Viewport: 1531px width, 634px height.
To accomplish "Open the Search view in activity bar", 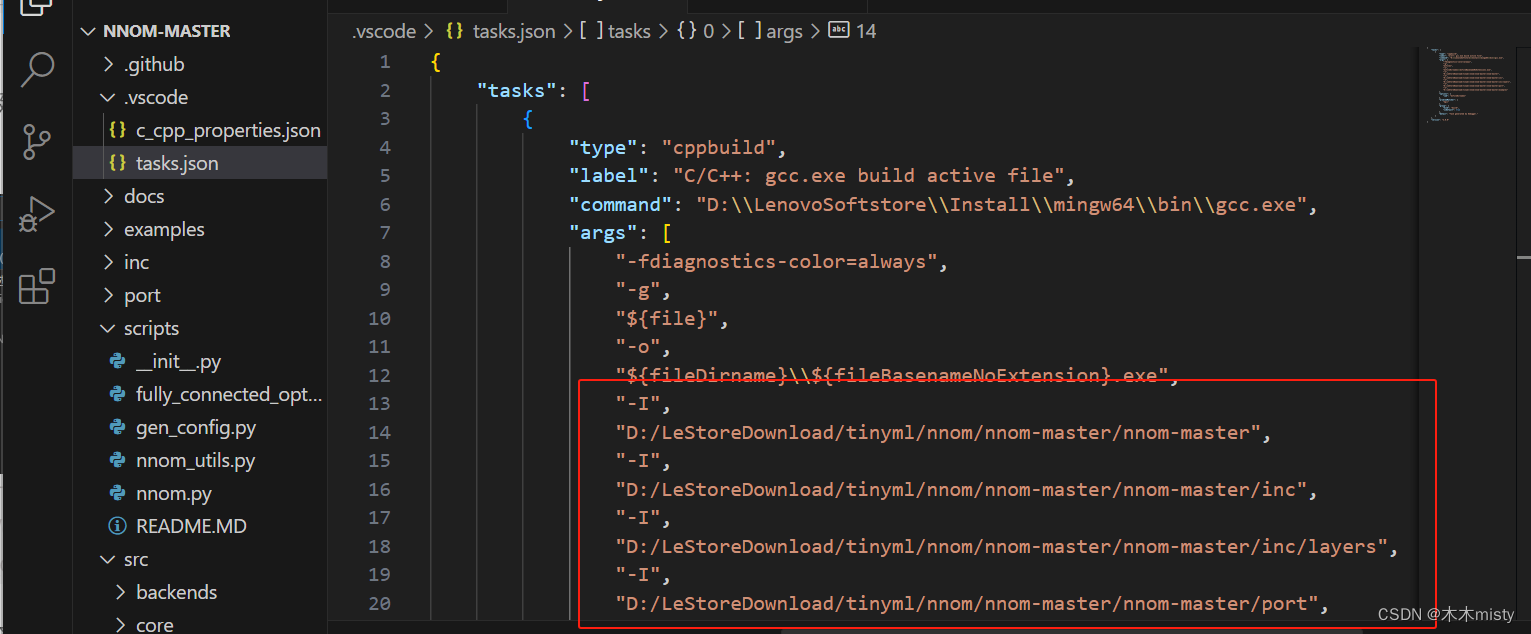I will coord(37,69).
